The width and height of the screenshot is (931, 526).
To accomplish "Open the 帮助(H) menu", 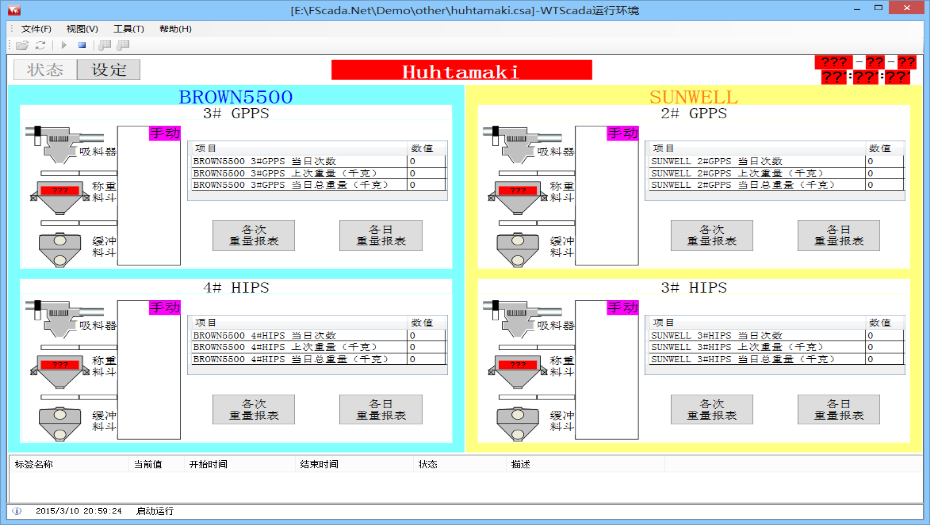I will click(x=175, y=28).
